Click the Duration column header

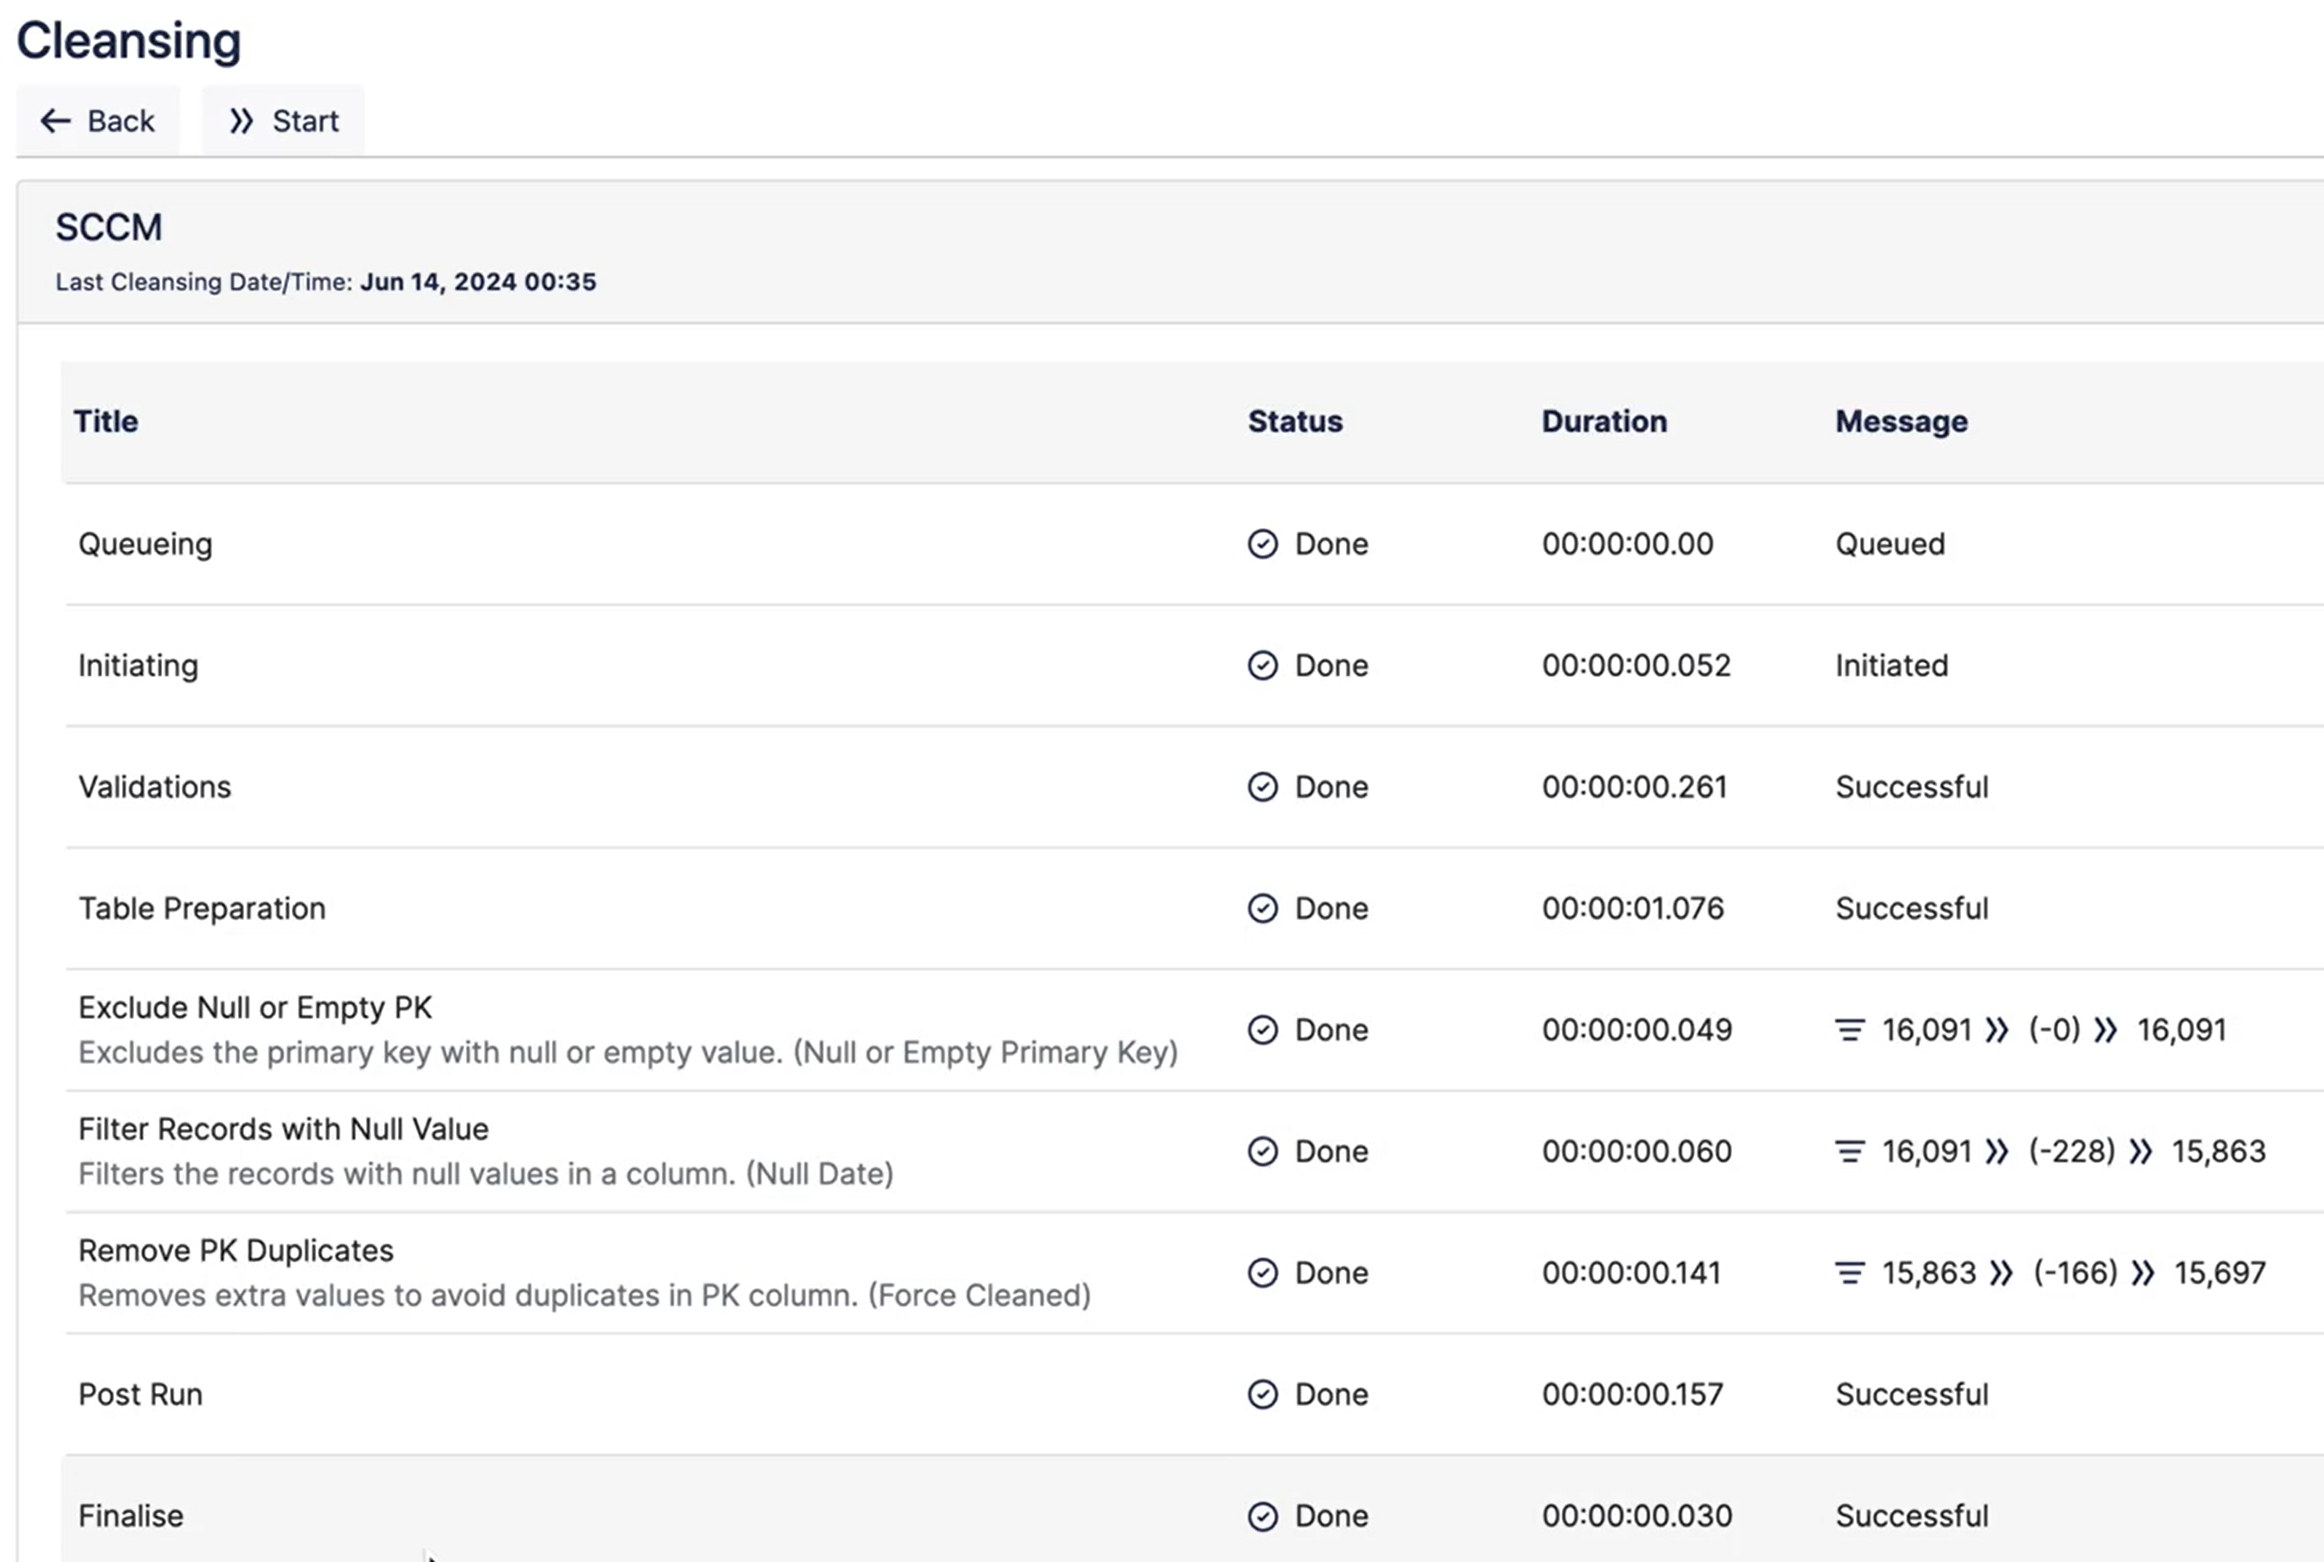1603,422
